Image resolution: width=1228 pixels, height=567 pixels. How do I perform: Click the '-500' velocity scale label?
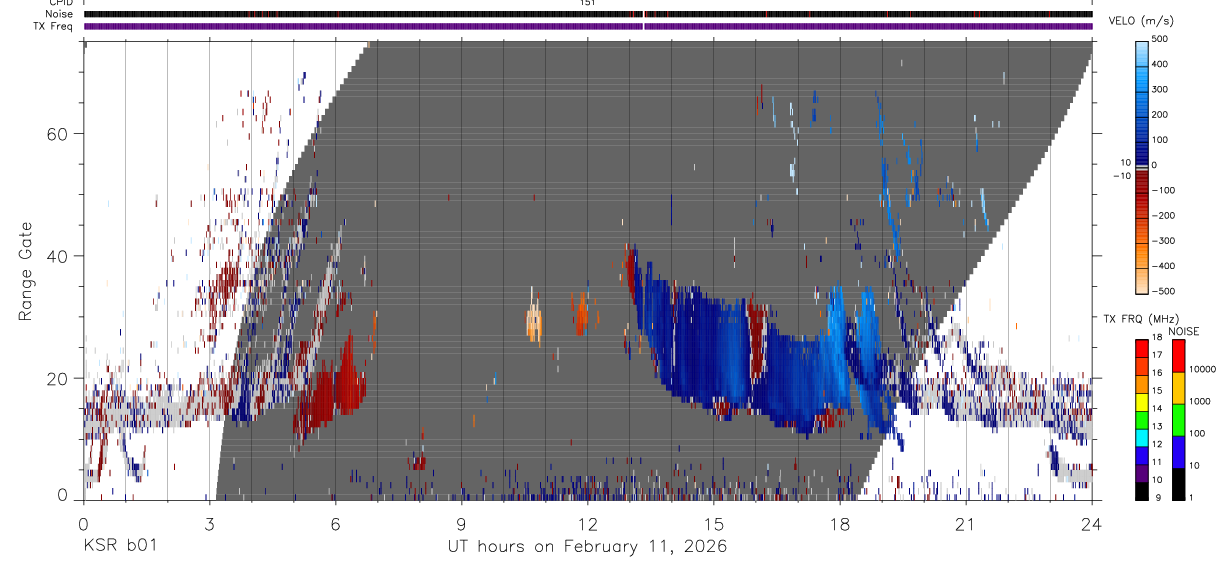pyautogui.click(x=1163, y=291)
